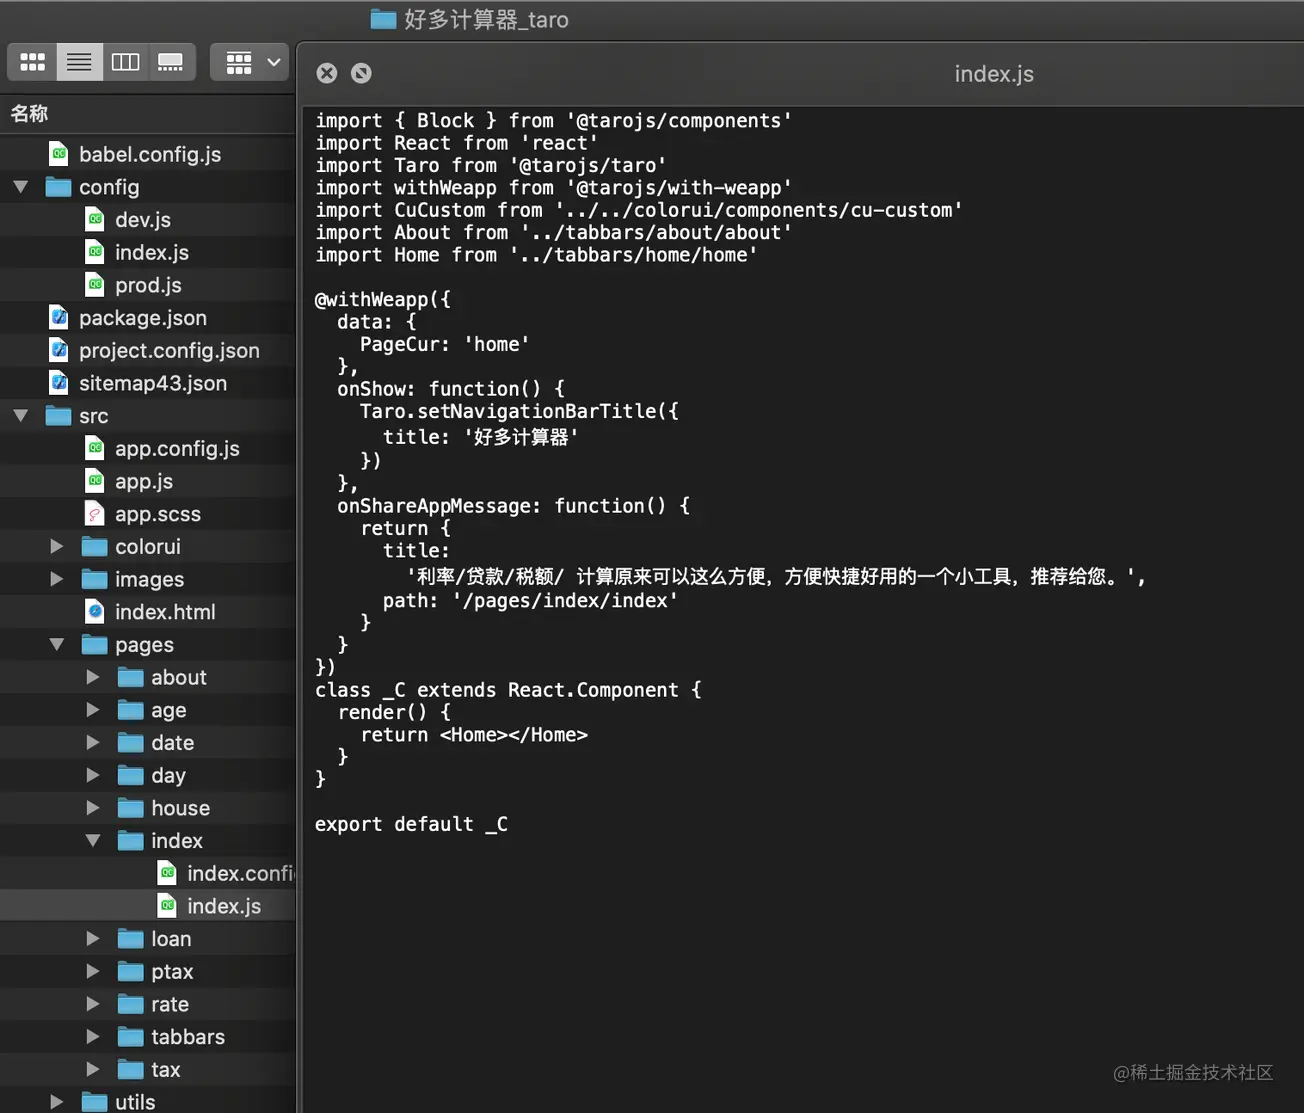Collapse the config folder
The image size is (1304, 1113).
coord(21,187)
